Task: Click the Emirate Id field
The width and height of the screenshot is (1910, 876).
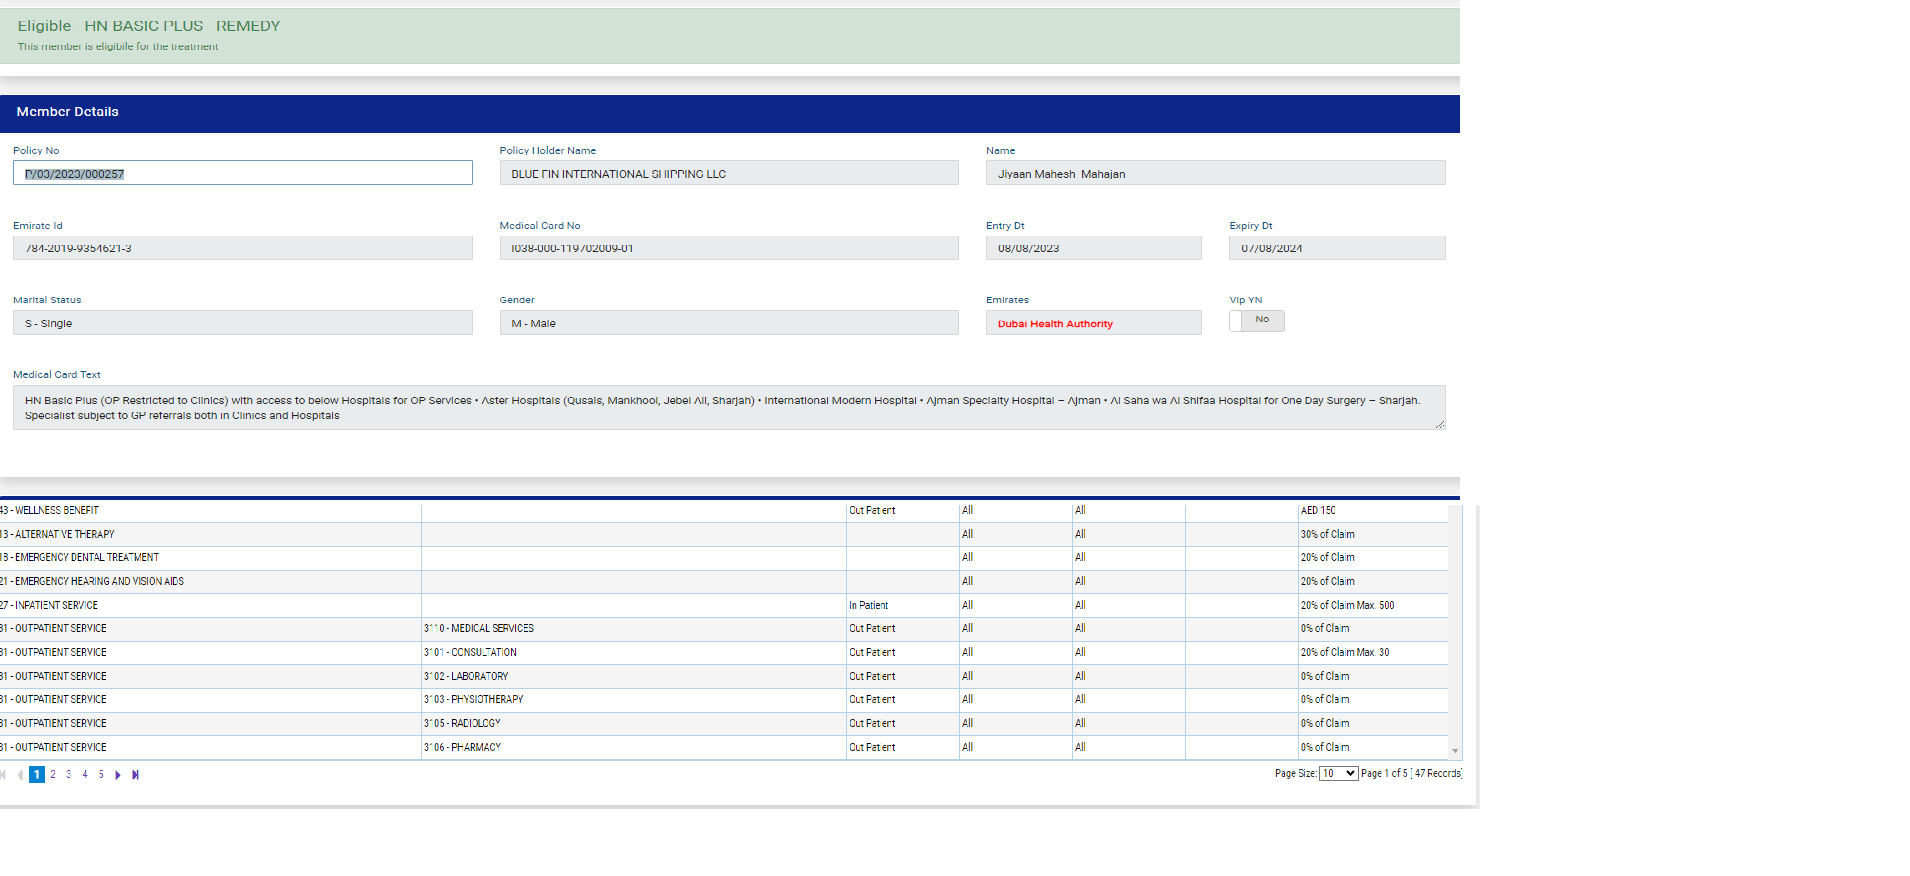Action: [x=242, y=248]
